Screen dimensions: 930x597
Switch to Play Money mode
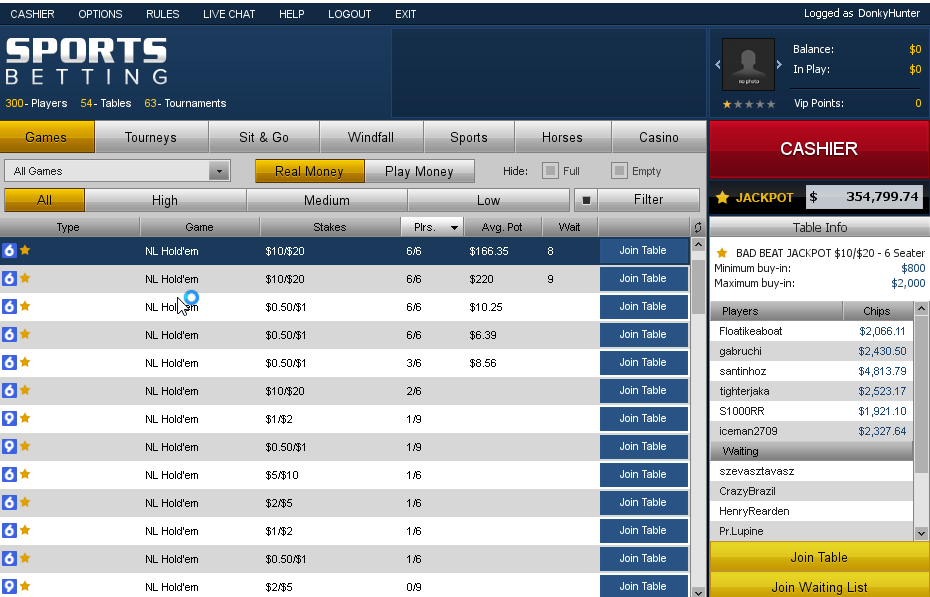(419, 171)
